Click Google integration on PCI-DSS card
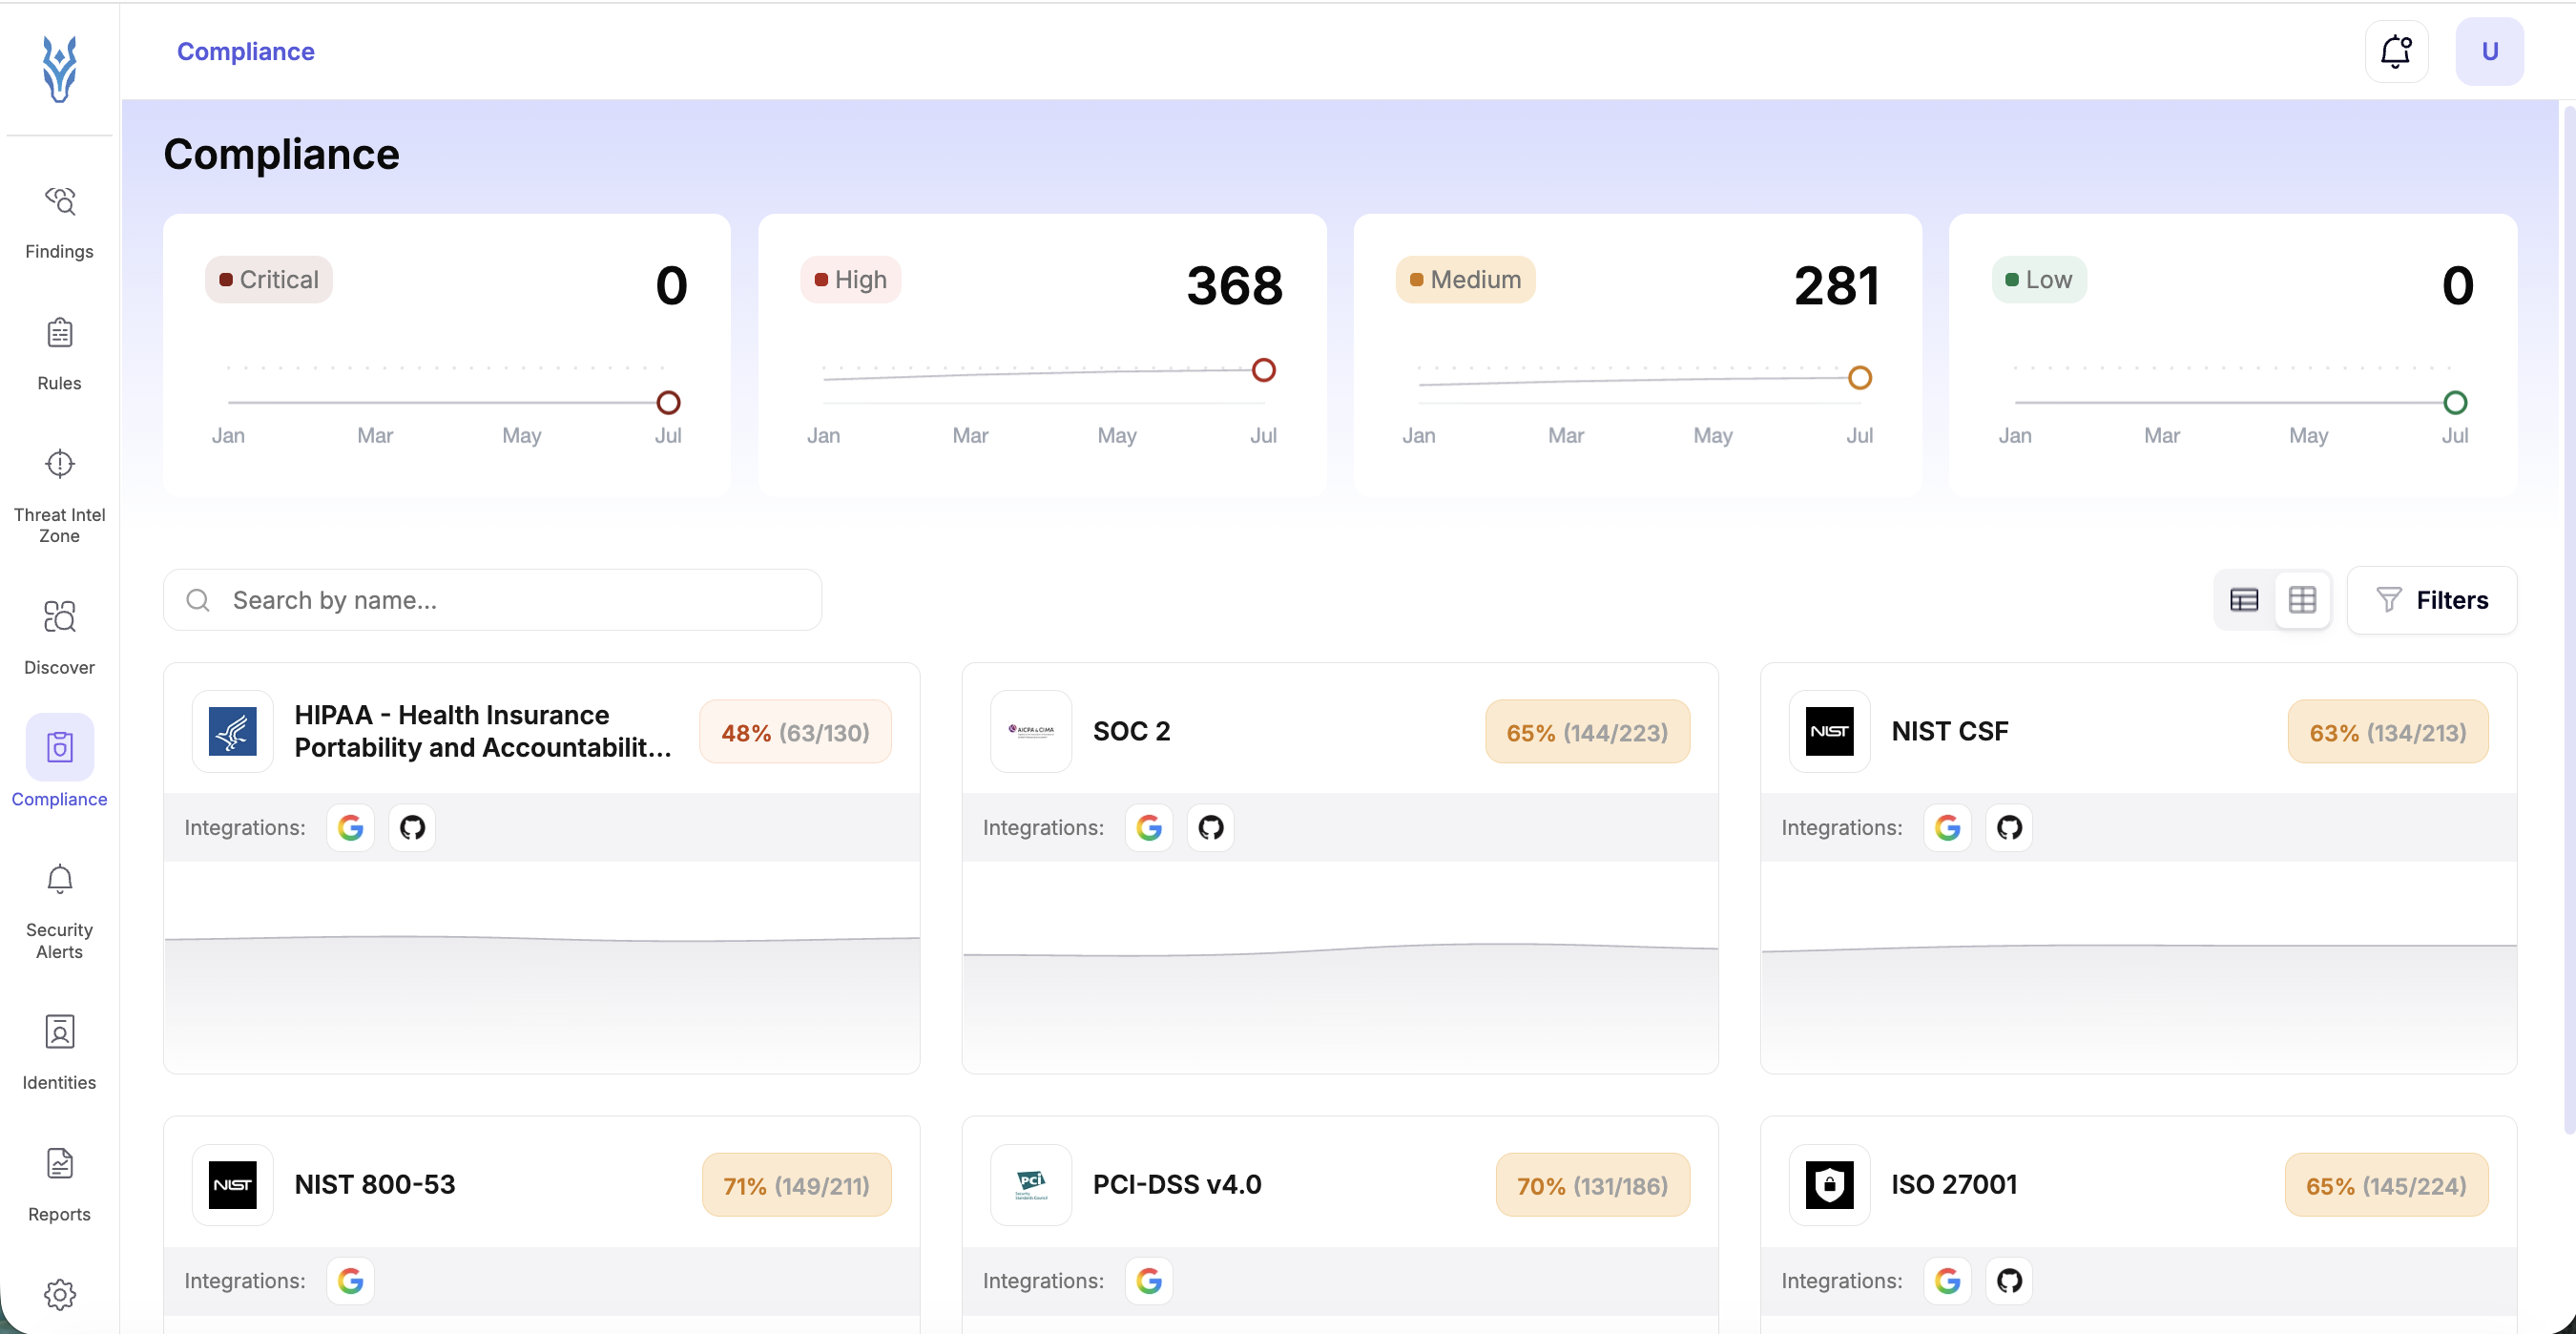This screenshot has width=2576, height=1334. pyautogui.click(x=1148, y=1281)
